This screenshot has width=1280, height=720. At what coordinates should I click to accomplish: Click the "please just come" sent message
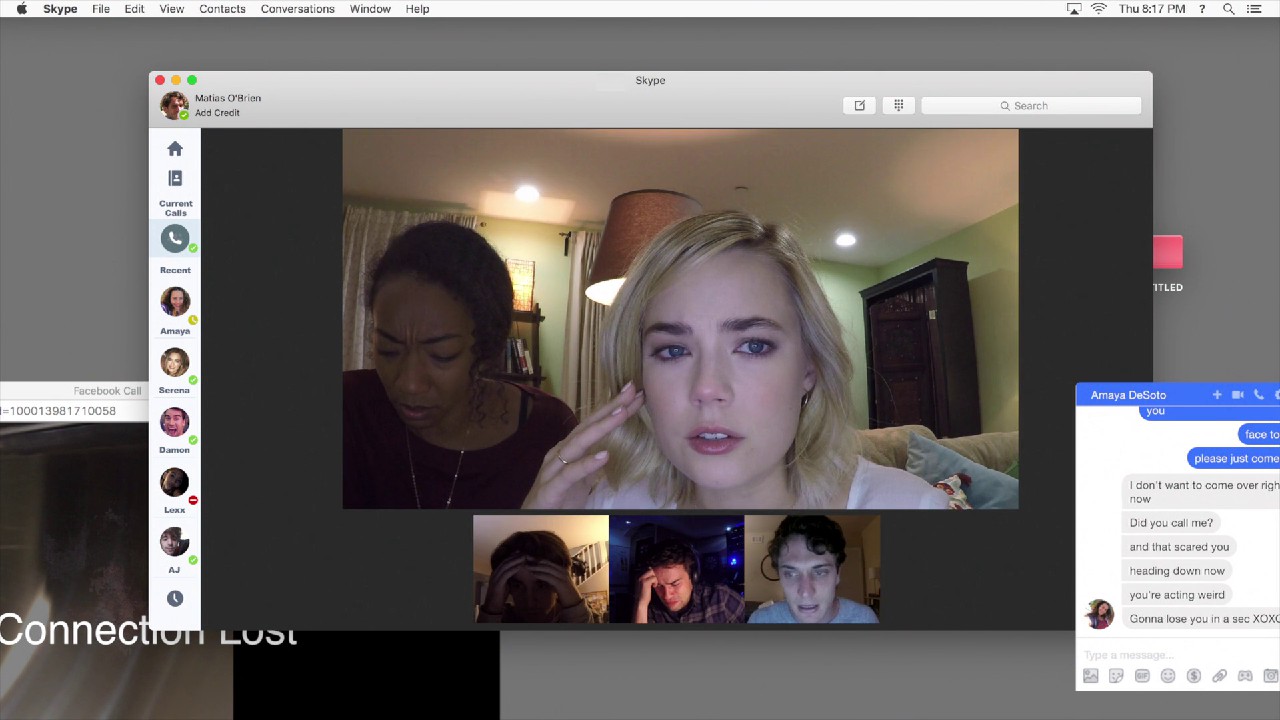pyautogui.click(x=1234, y=459)
